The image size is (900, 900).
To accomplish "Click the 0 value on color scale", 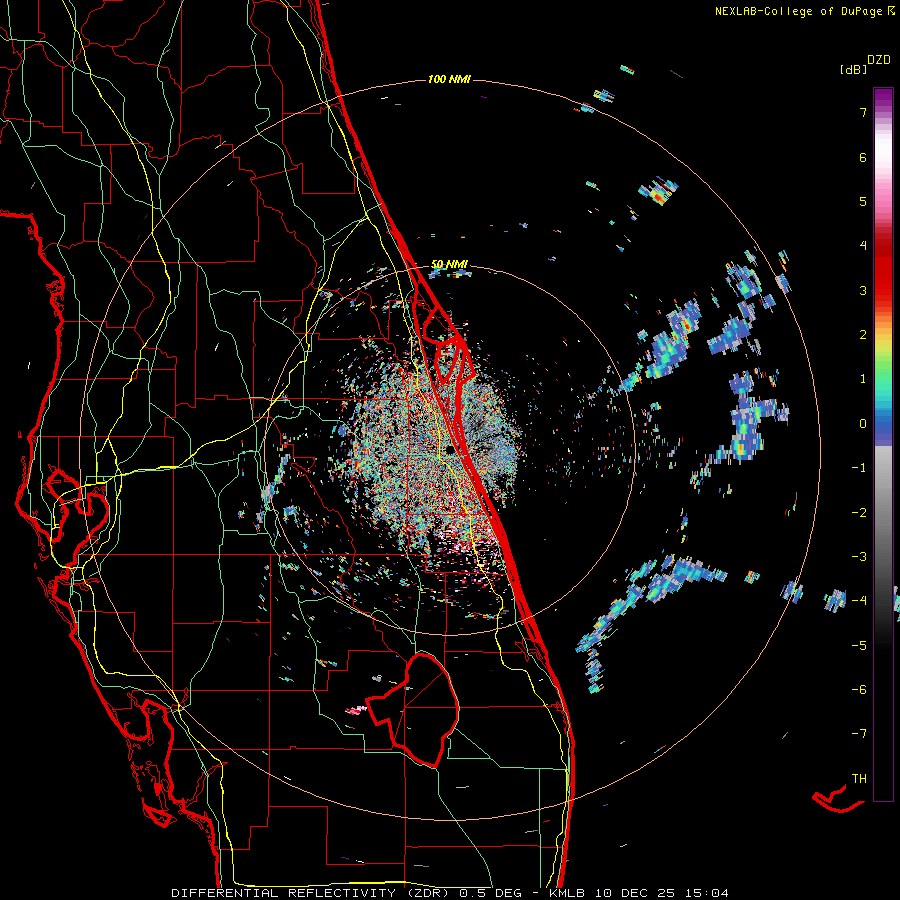I will [863, 424].
